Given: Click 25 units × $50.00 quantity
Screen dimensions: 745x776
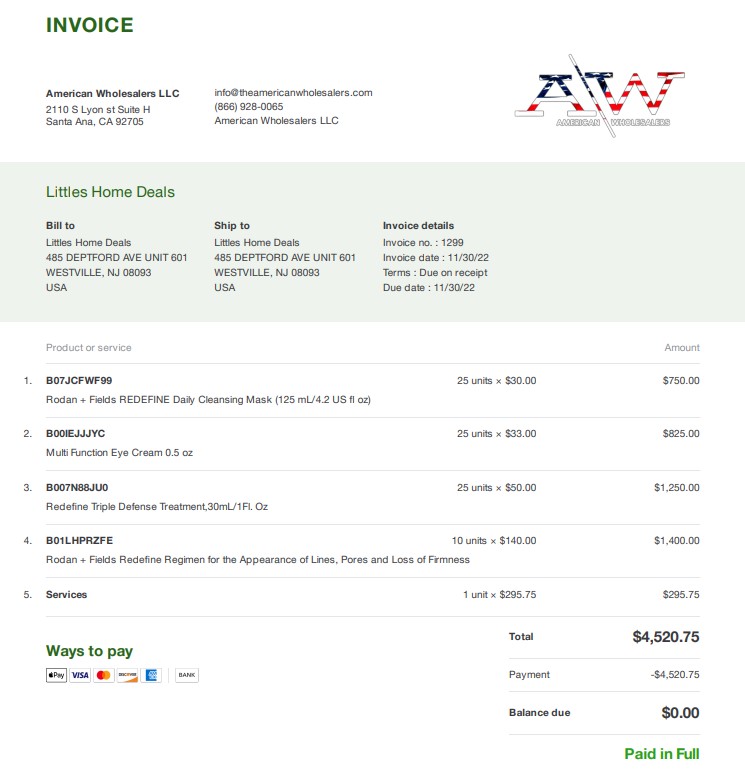Looking at the screenshot, I should point(497,487).
